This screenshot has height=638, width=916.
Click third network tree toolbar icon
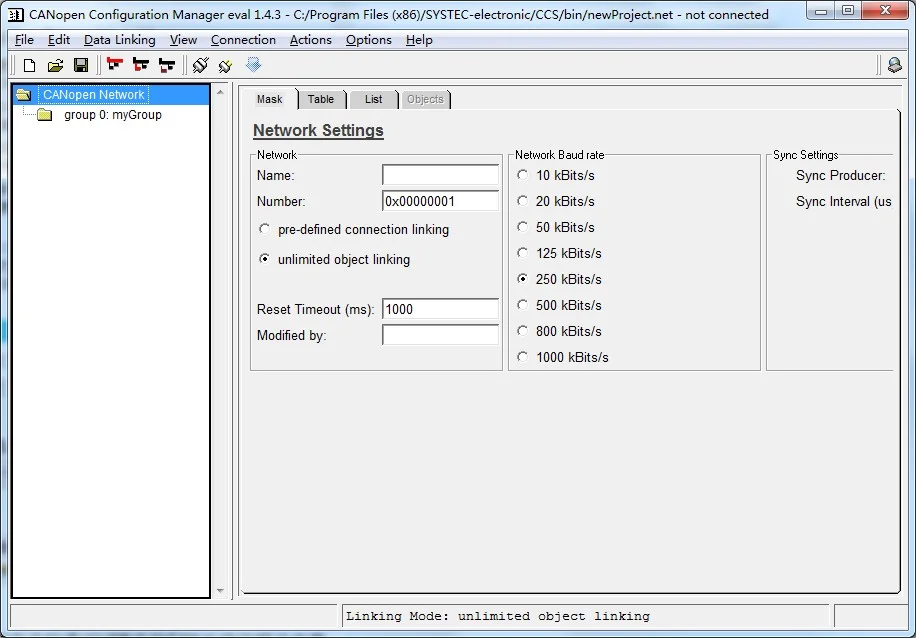click(166, 65)
